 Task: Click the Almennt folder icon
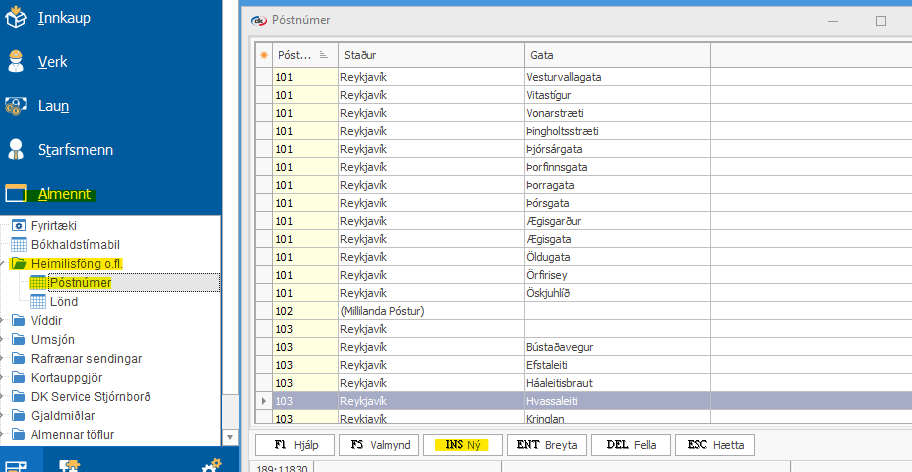pyautogui.click(x=16, y=194)
